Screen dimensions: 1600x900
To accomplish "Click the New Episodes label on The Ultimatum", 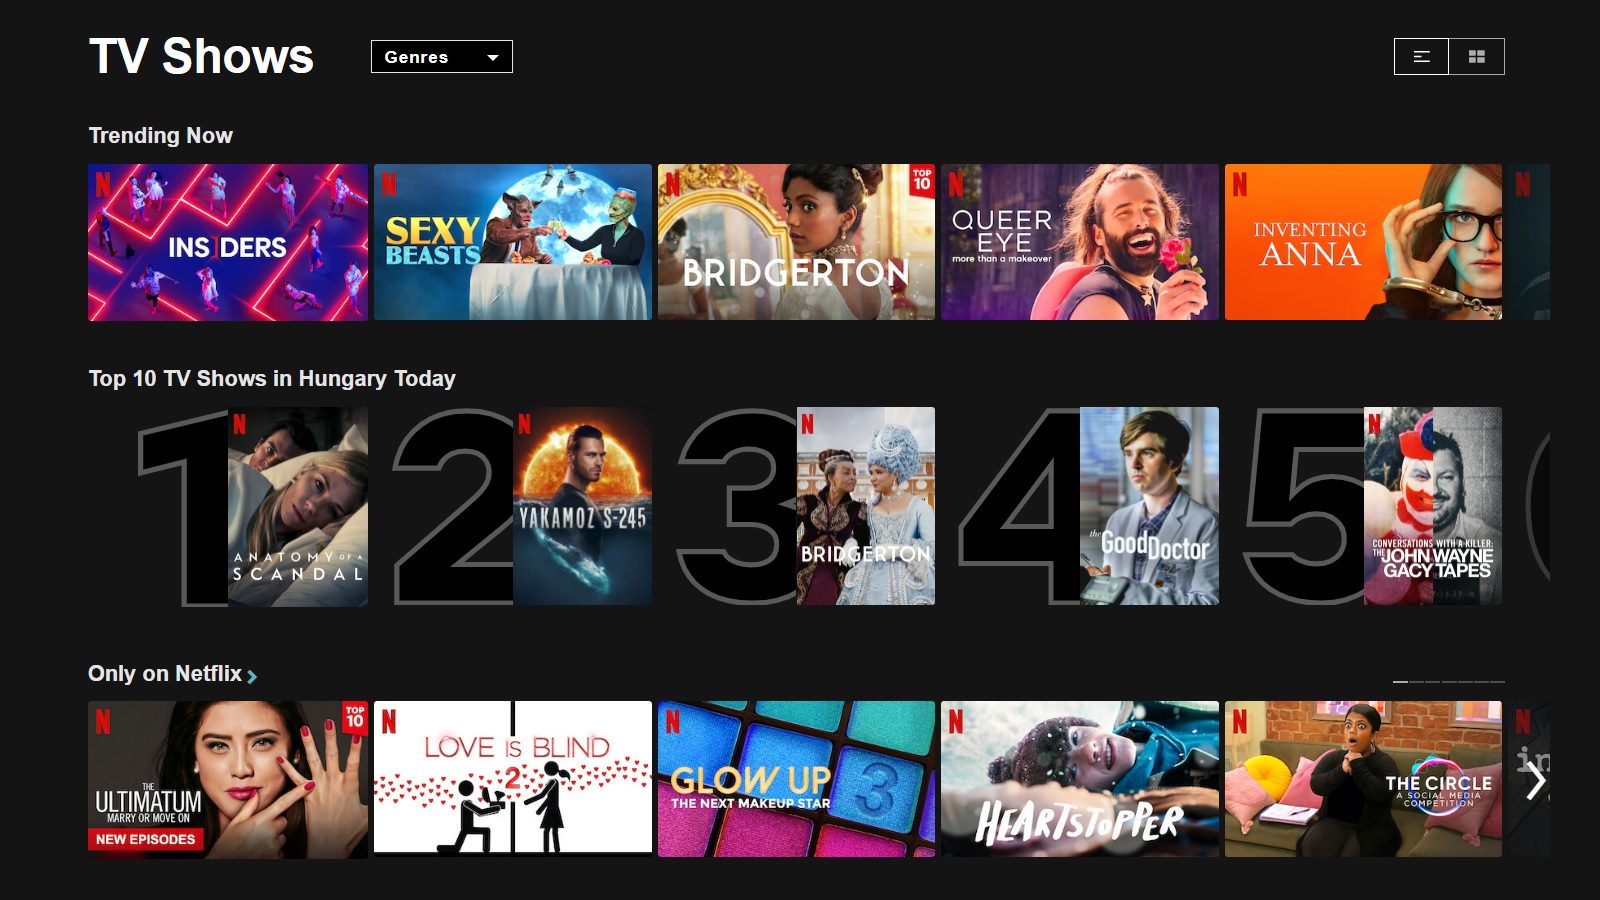I will pos(146,839).
